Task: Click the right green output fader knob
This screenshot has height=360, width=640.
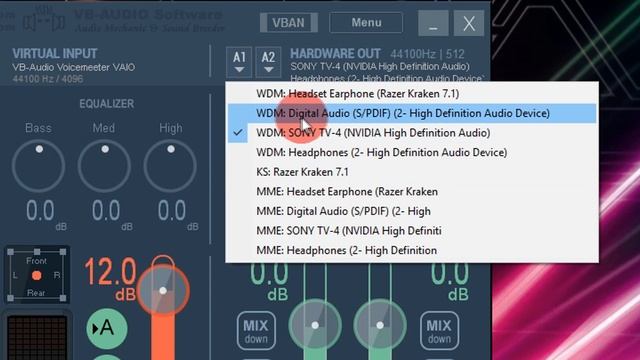Action: [x=380, y=325]
